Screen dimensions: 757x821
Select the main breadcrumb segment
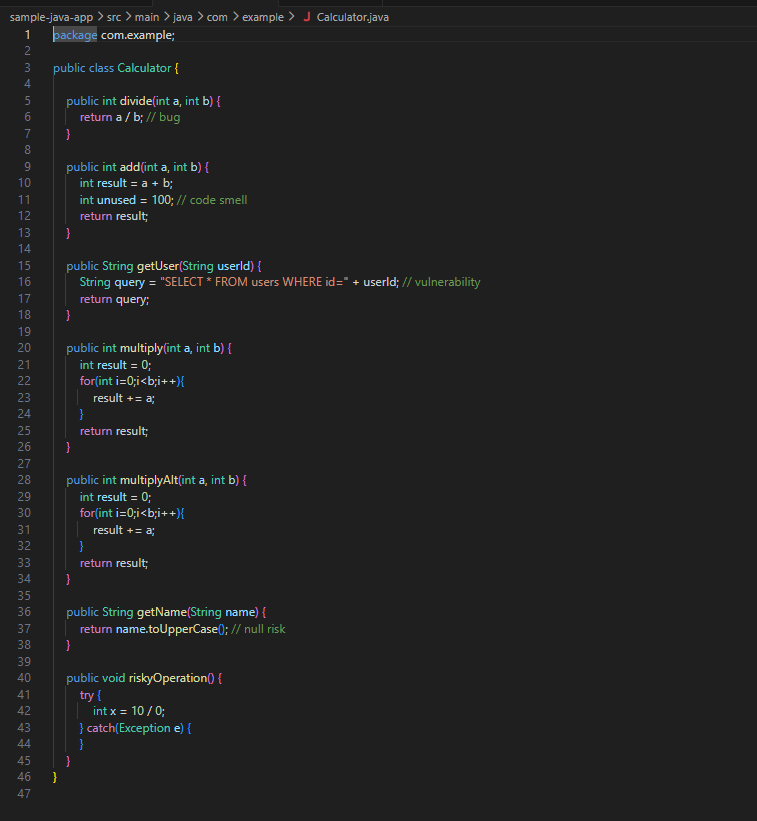click(147, 17)
